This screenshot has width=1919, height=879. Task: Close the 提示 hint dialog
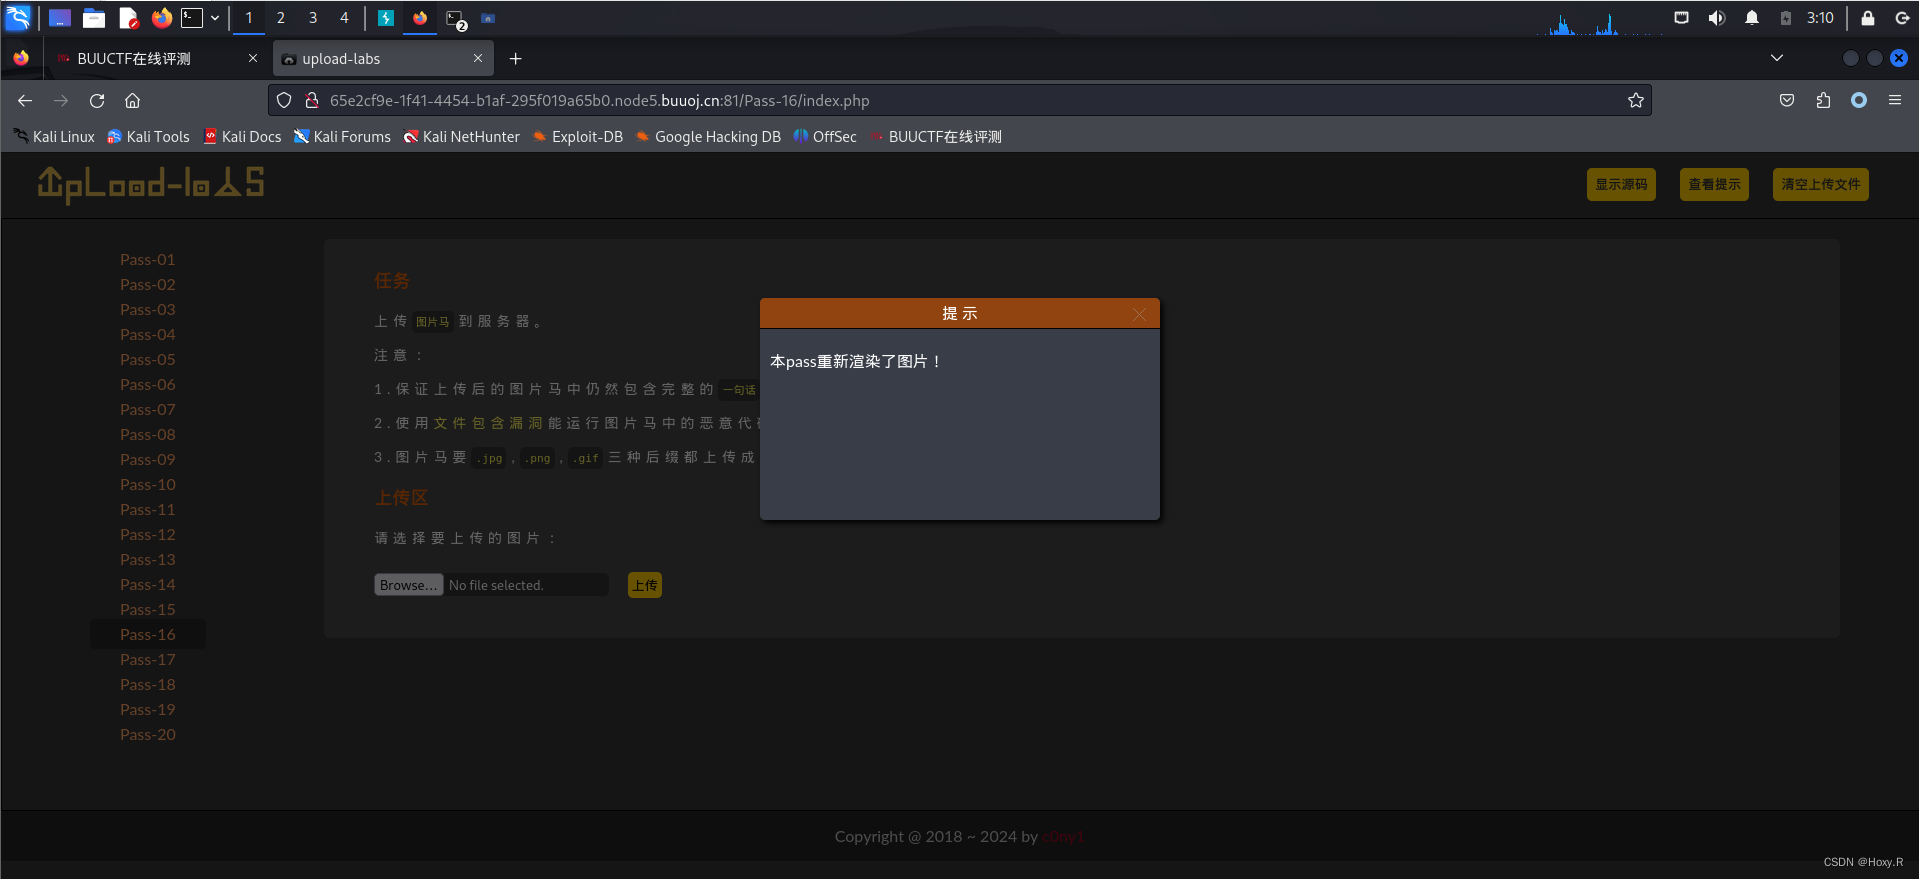pyautogui.click(x=1139, y=314)
